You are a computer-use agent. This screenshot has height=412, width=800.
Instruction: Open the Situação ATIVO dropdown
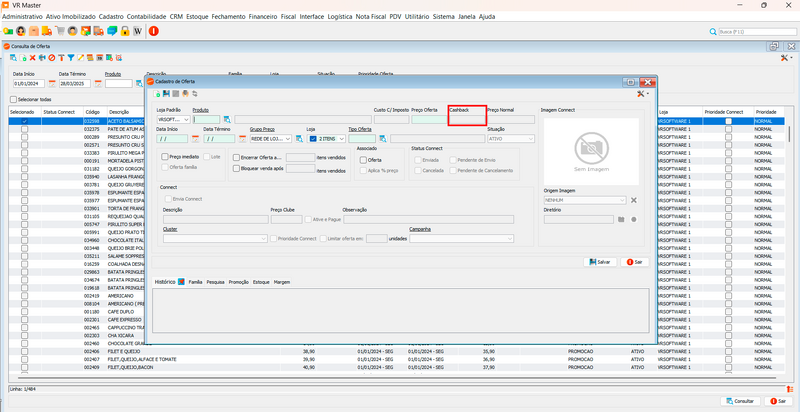(x=511, y=139)
